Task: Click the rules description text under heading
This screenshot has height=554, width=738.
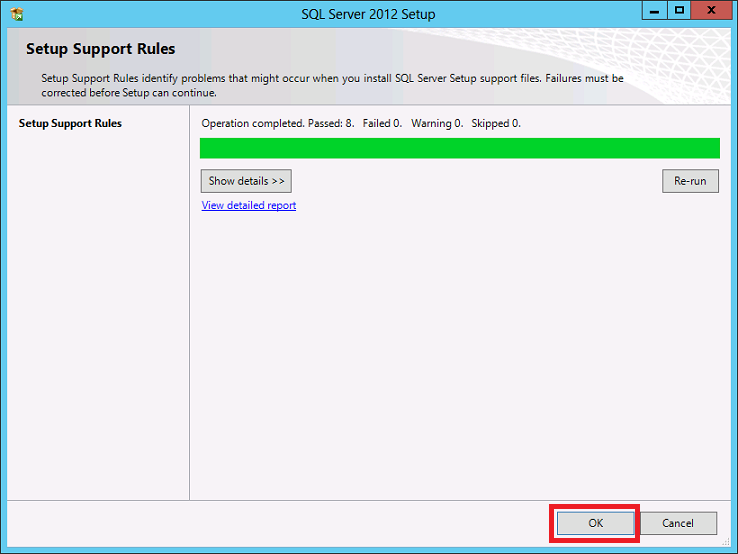Action: [x=332, y=85]
